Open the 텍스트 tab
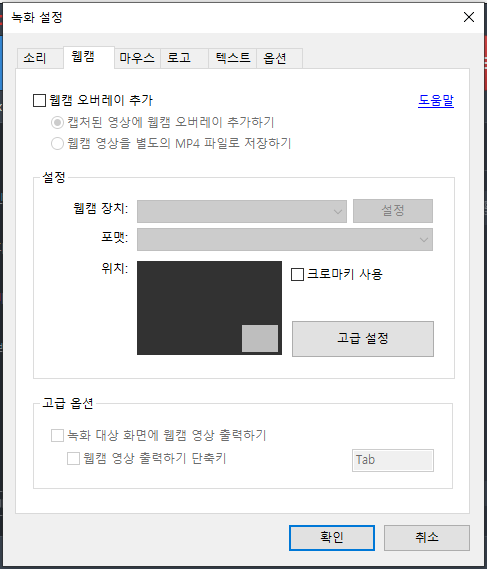The width and height of the screenshot is (487, 569). [233, 58]
